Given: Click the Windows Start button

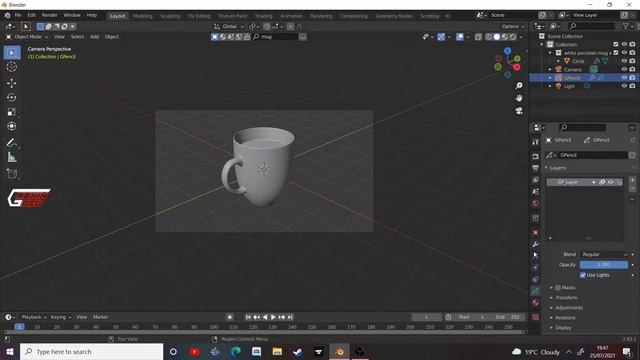Looking at the screenshot, I should [x=10, y=352].
